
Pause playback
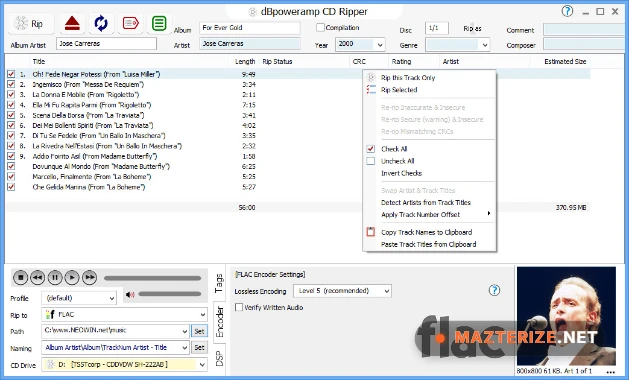[55, 277]
